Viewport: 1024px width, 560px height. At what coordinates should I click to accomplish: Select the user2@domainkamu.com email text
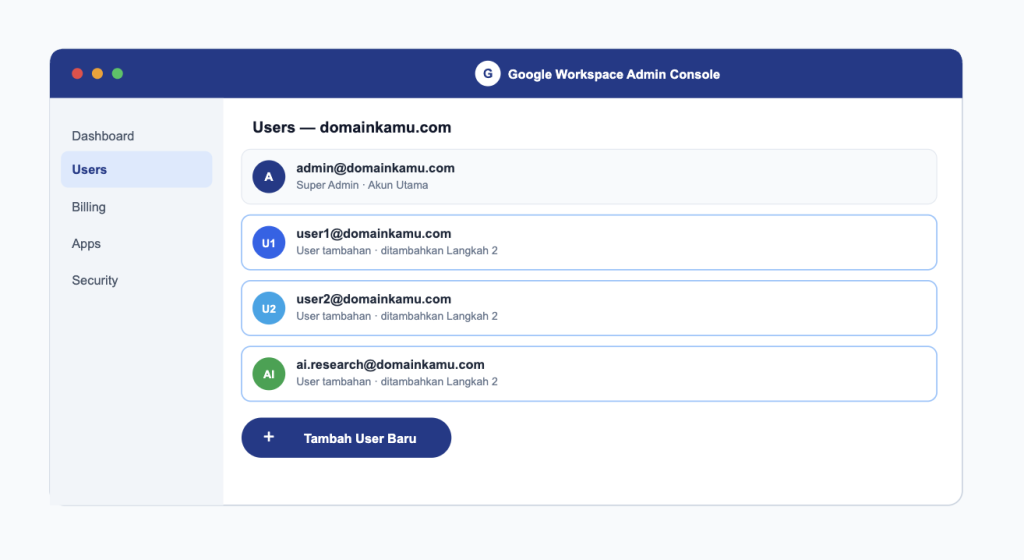374,299
